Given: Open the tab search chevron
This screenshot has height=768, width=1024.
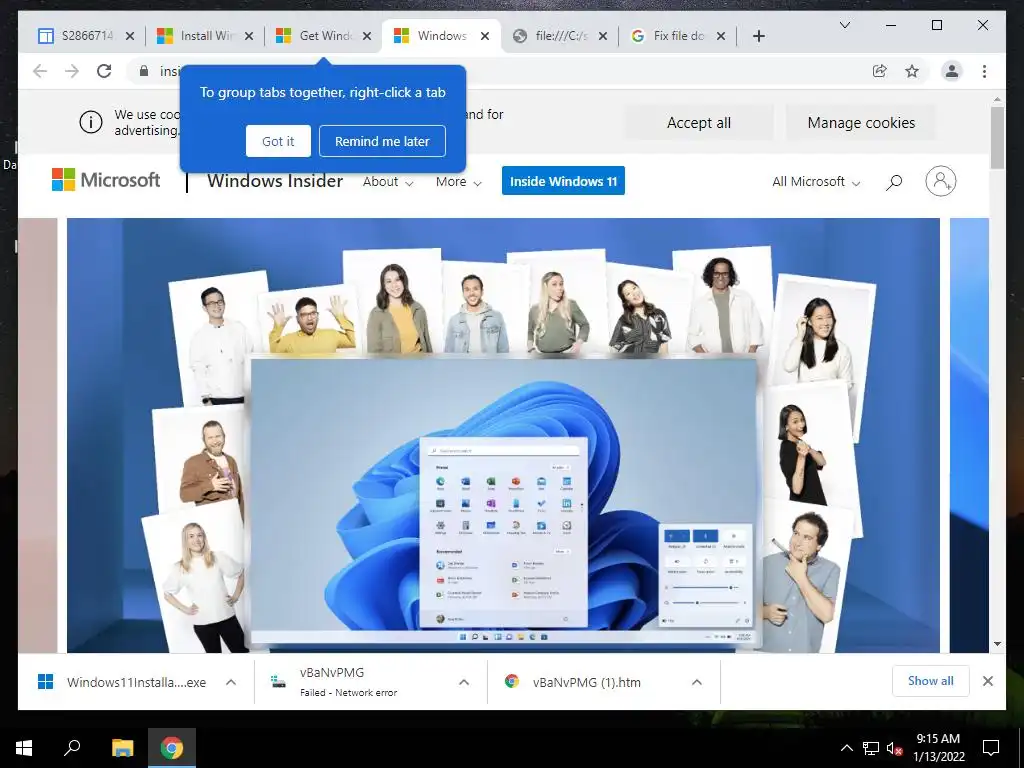Looking at the screenshot, I should 844,25.
